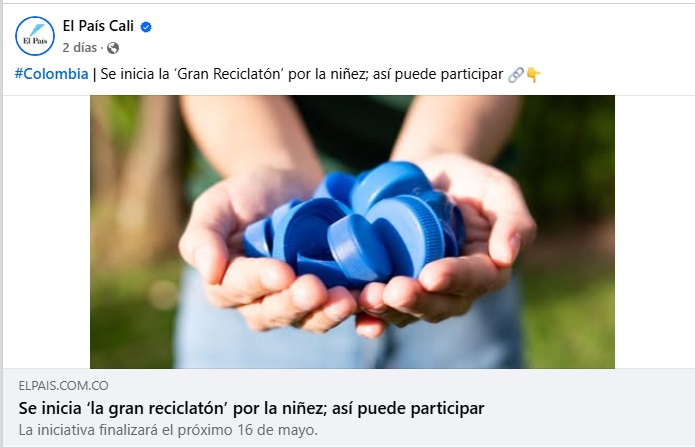
Task: Click '16 de mayo' in the link description
Action: tap(277, 430)
